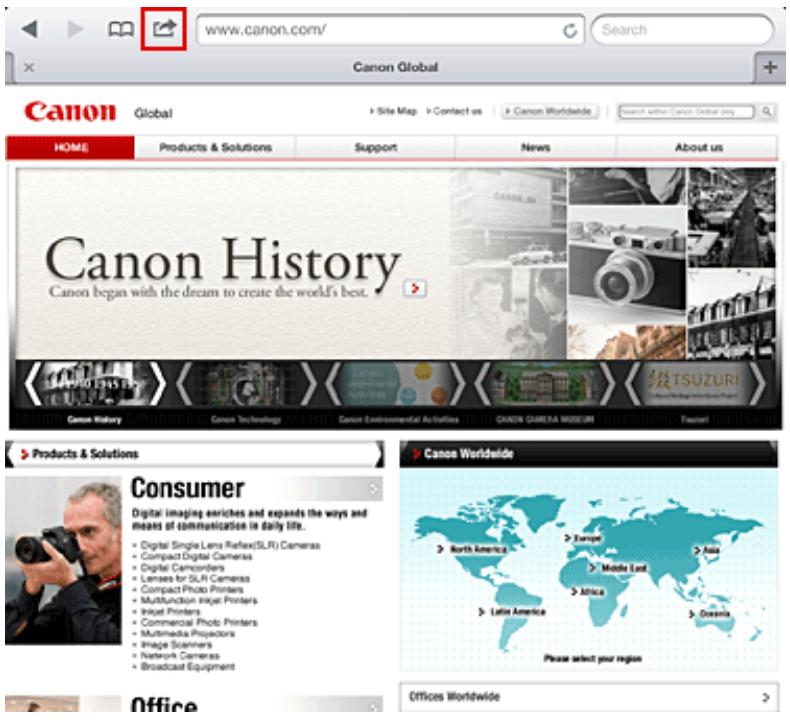790x720 pixels.
Task: Click the site search magnifier icon
Action: point(767,111)
